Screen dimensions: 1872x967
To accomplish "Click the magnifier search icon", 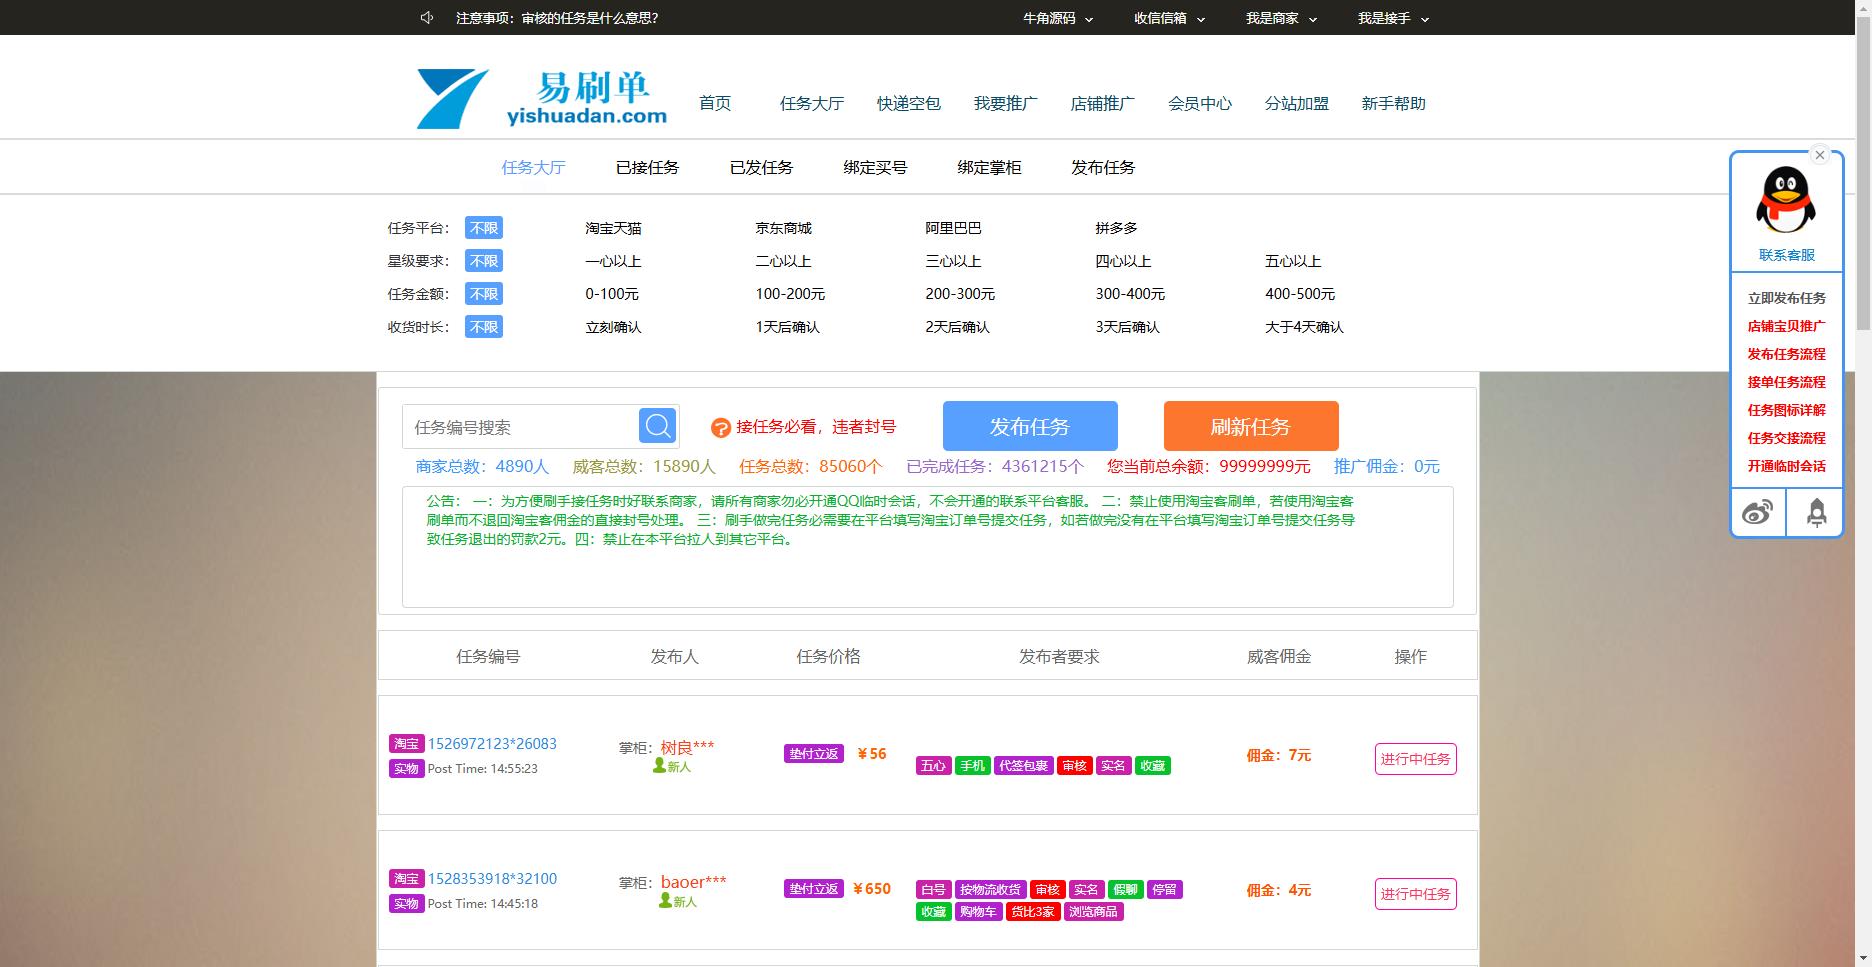I will (x=658, y=426).
